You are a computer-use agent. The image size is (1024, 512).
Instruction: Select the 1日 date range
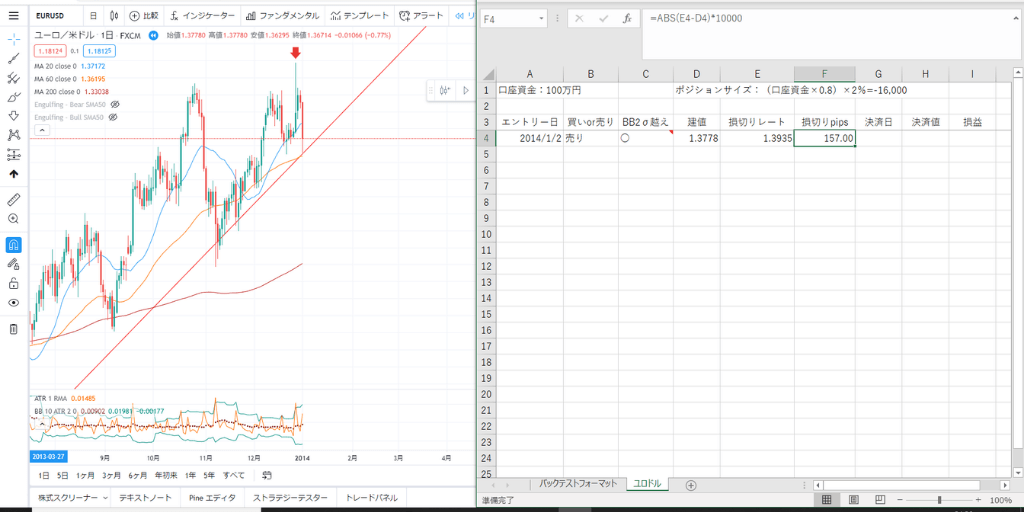point(44,475)
